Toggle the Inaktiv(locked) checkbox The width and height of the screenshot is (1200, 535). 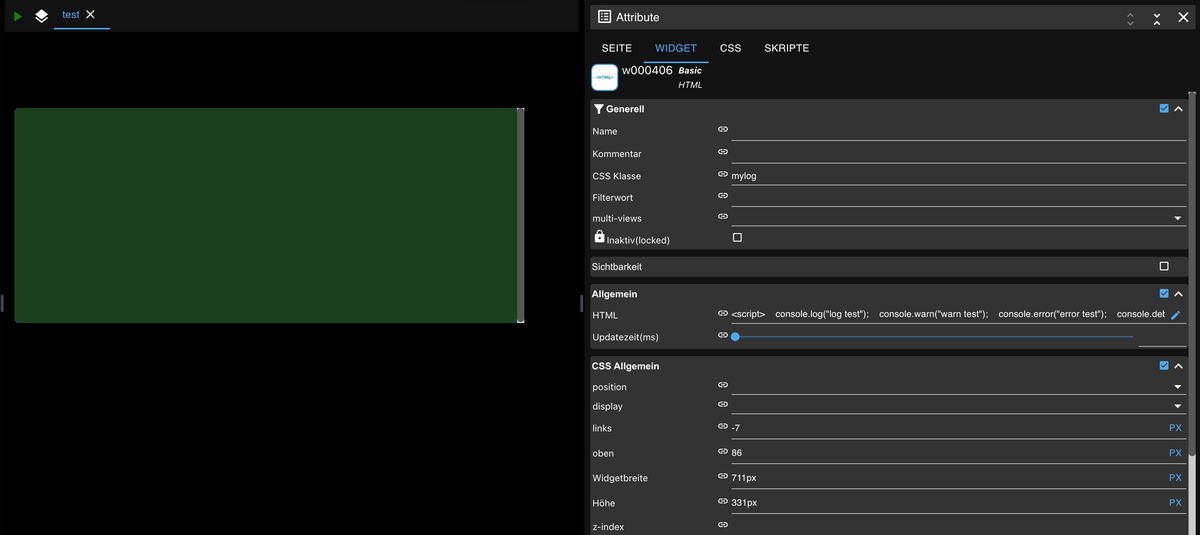click(x=737, y=238)
